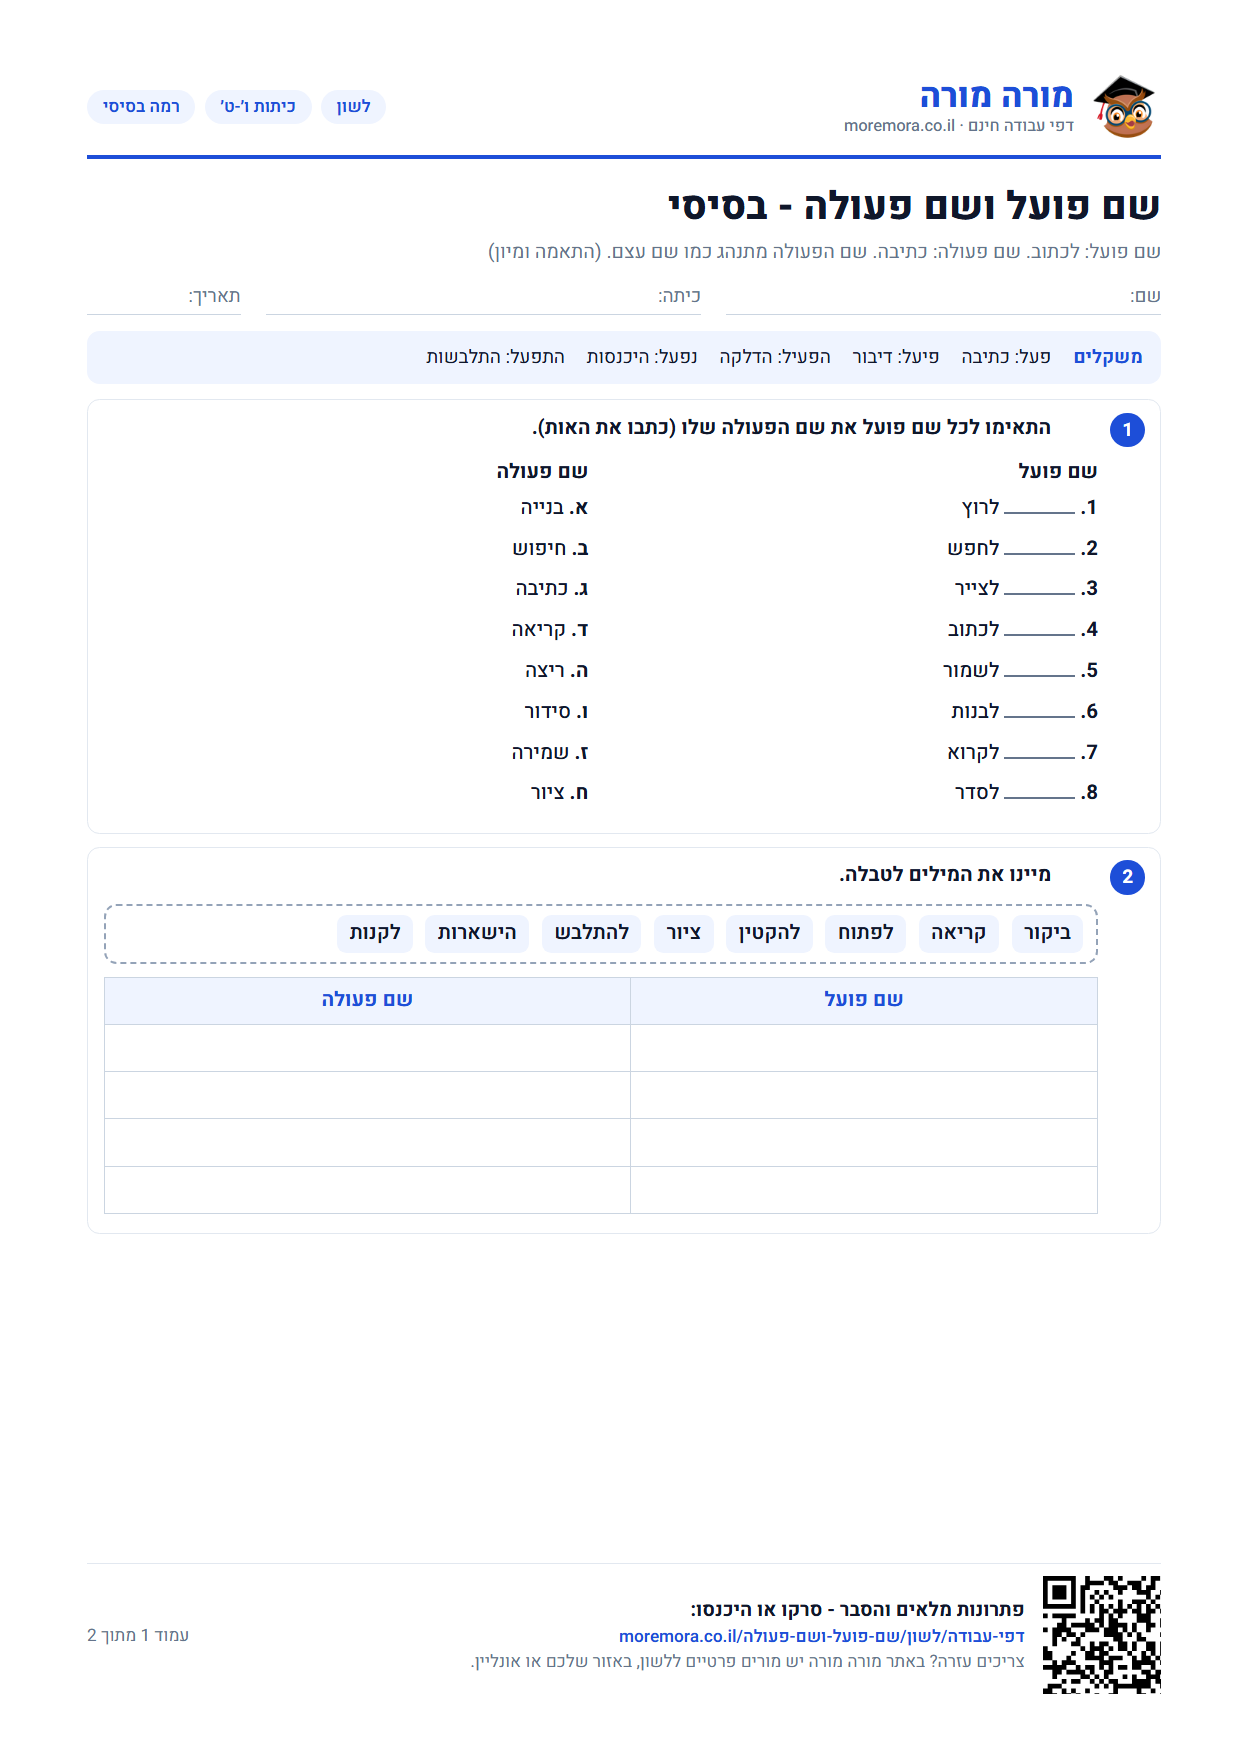Select matching option "ד. קריאה"

550,630
